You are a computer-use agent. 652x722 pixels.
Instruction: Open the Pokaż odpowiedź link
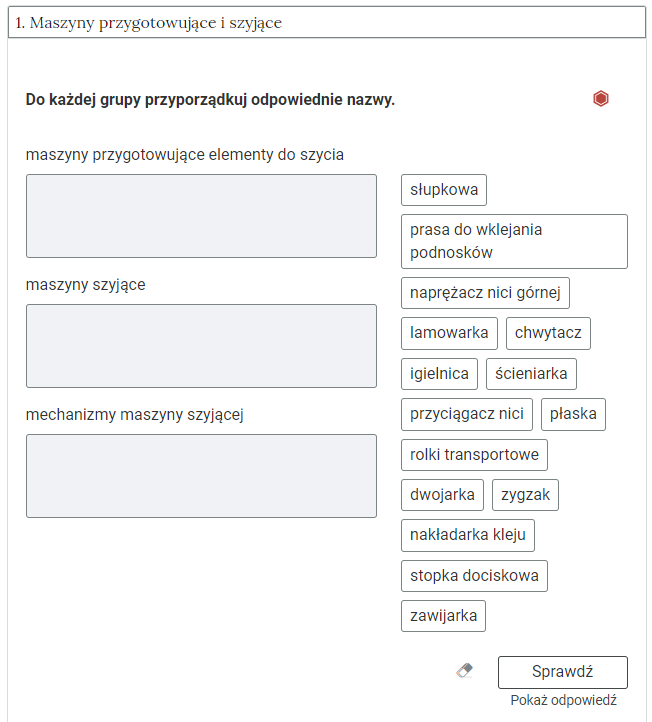click(563, 701)
